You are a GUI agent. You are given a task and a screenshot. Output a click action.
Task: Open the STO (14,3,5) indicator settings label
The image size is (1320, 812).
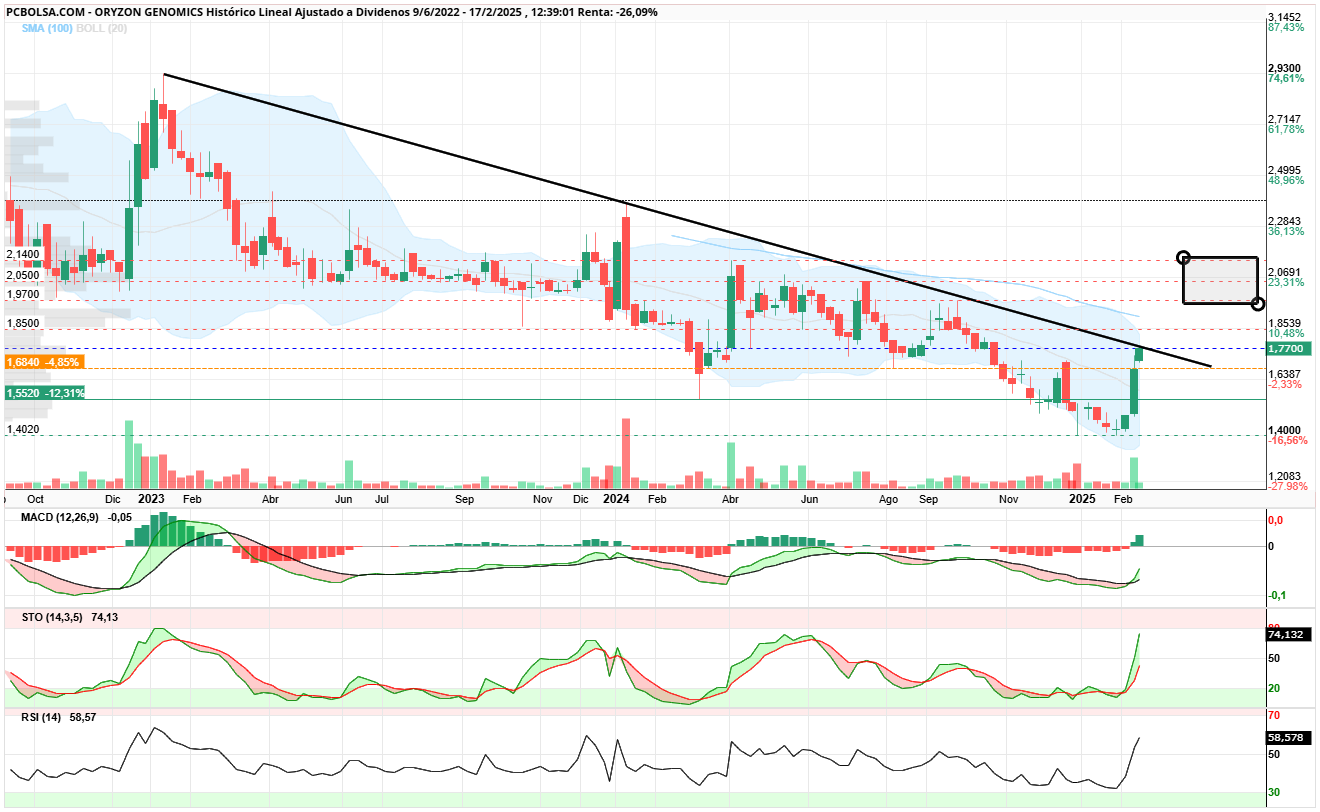[x=52, y=618]
